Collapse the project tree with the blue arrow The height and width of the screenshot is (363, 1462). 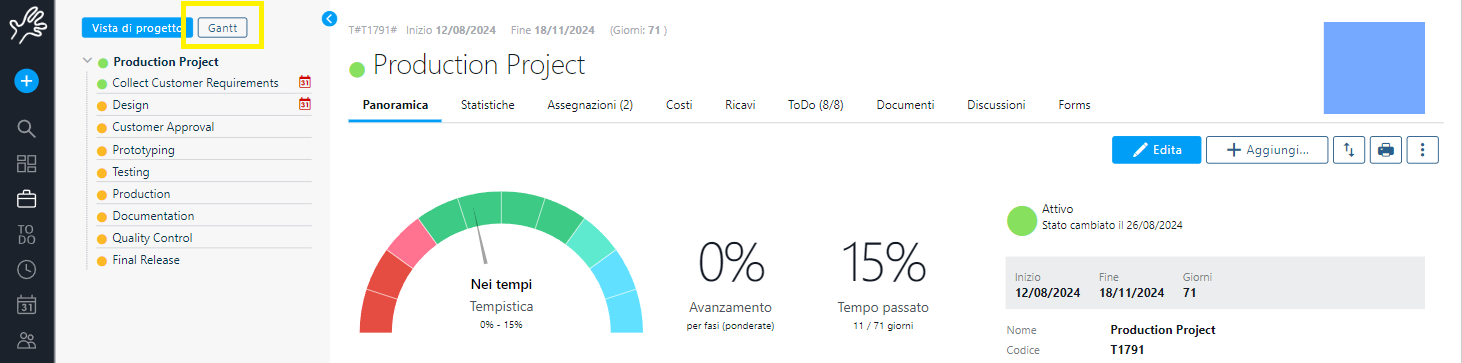pos(331,18)
